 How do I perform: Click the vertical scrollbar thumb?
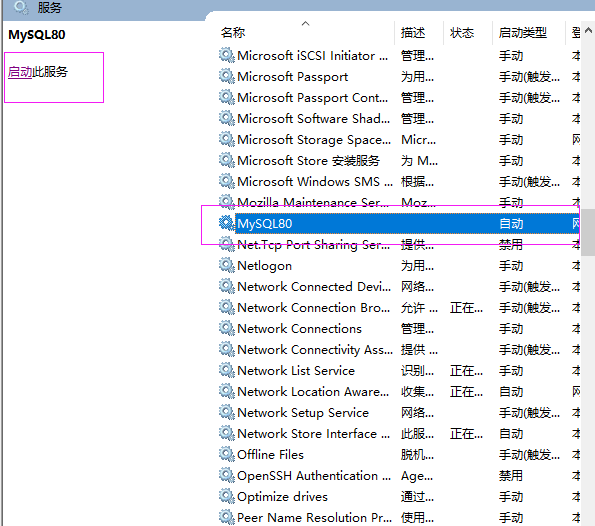[x=588, y=232]
